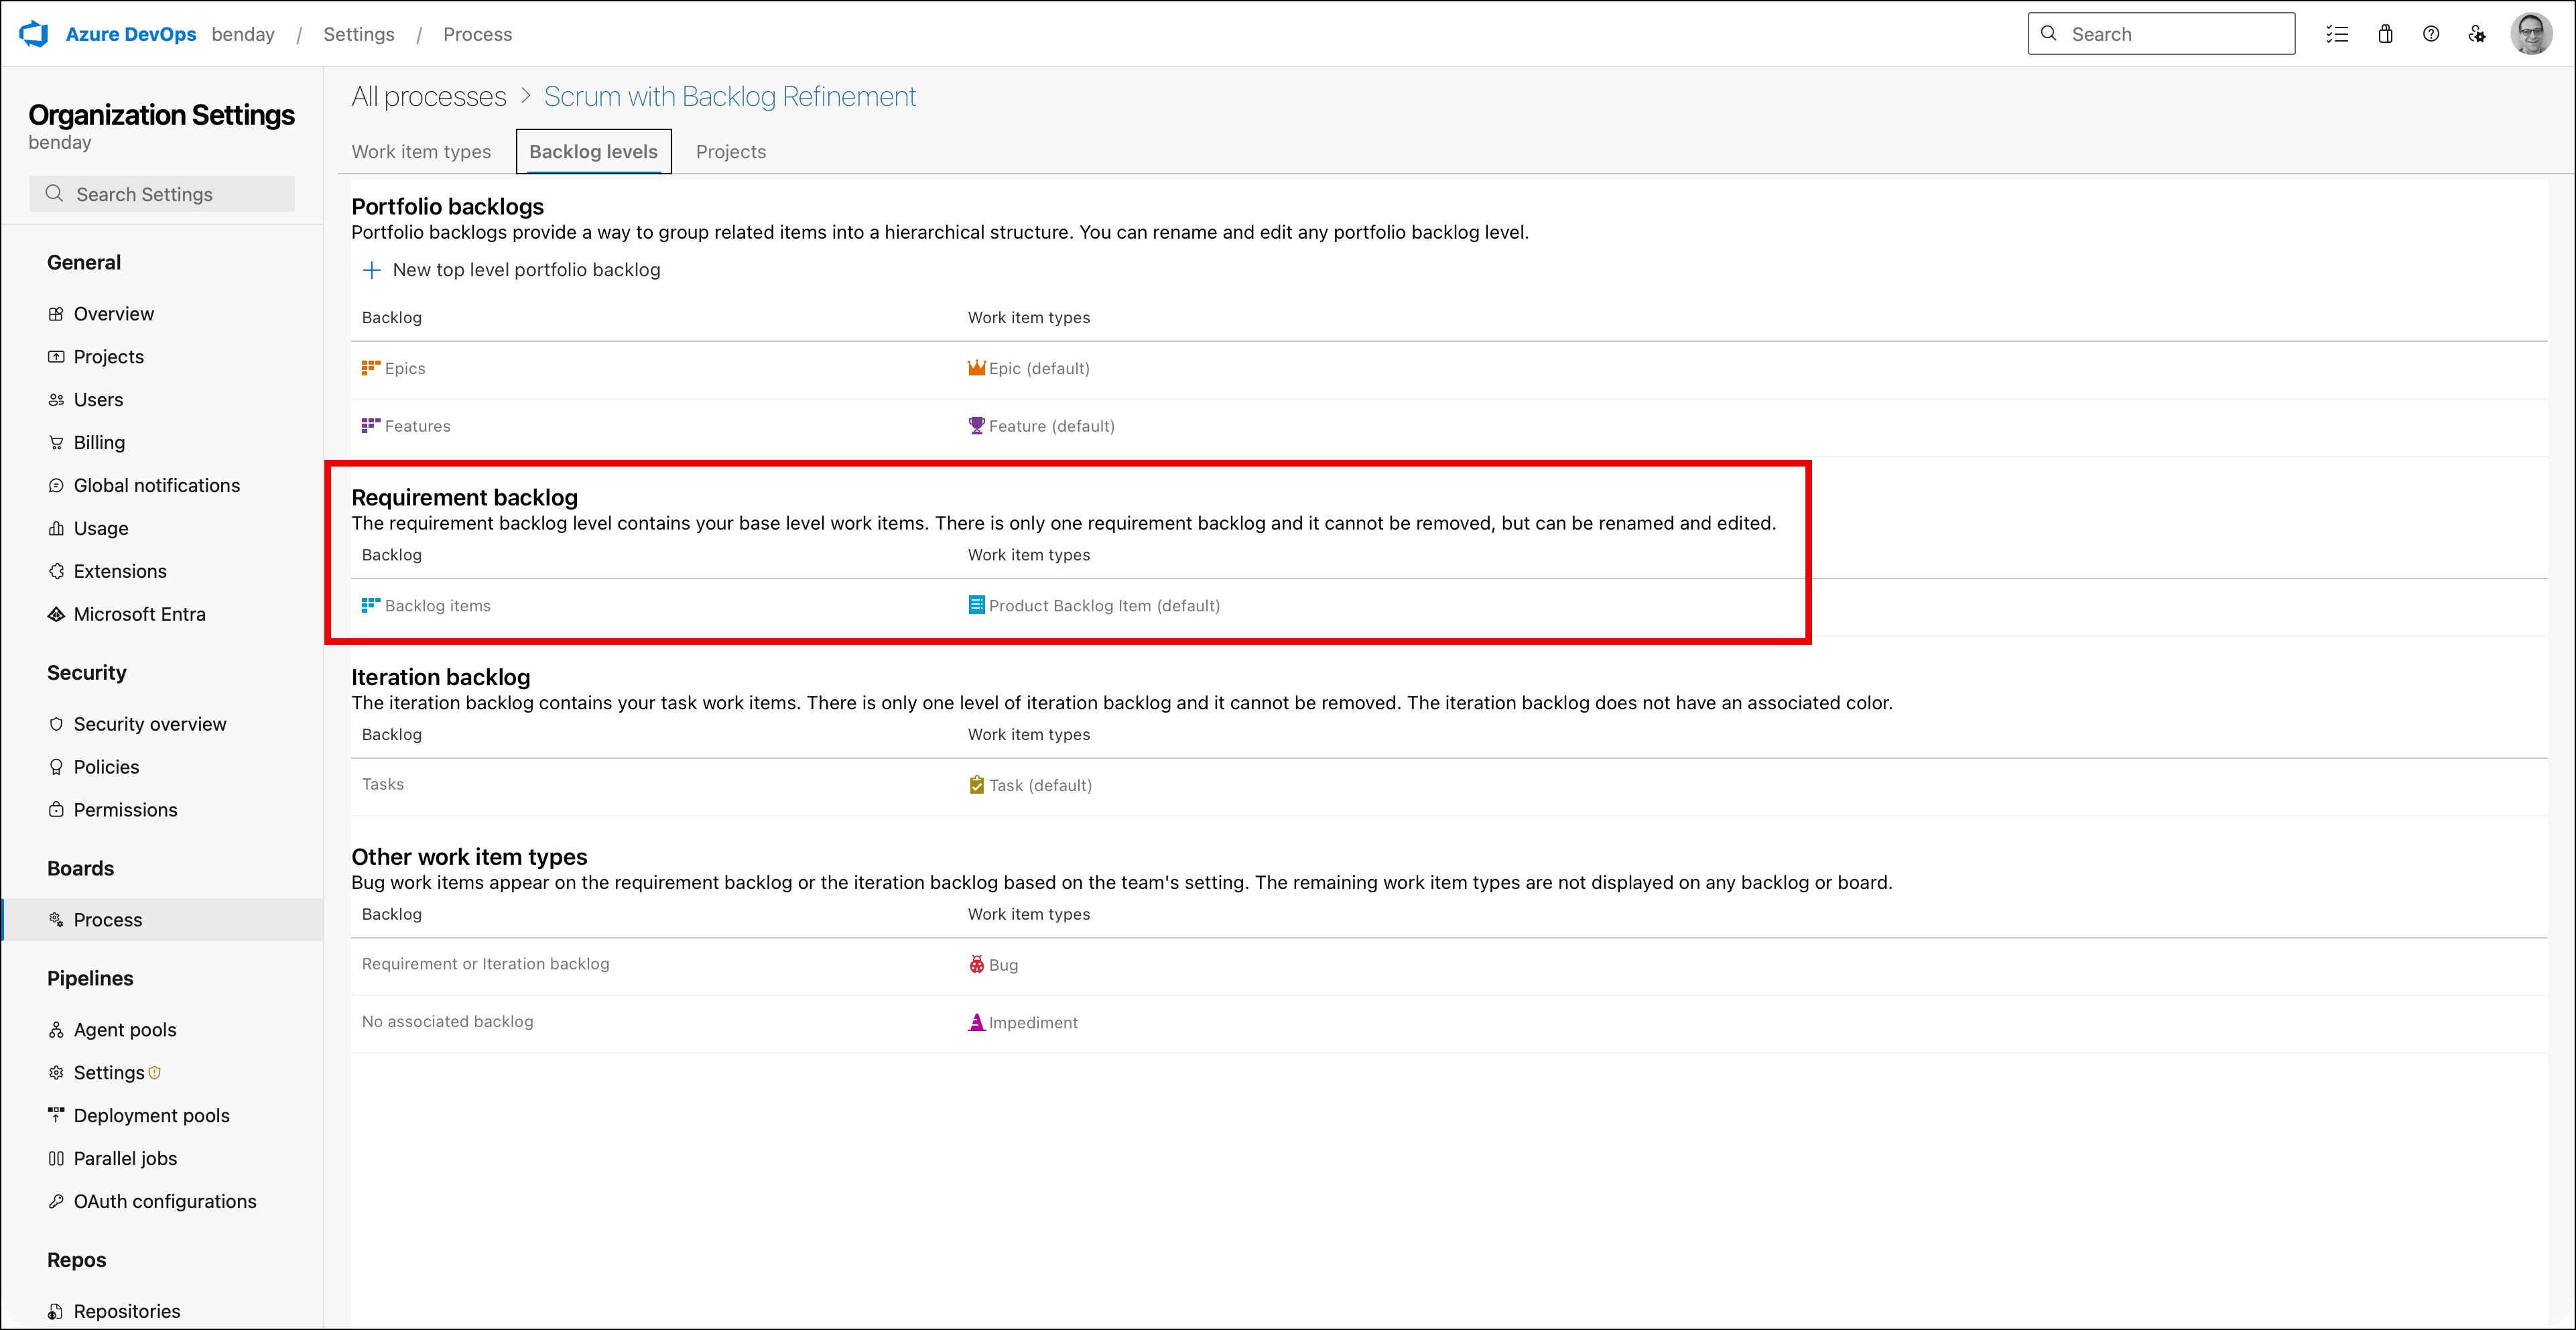Open the Marketplace shopping bag icon
This screenshot has height=1330, width=2576.
tap(2385, 34)
